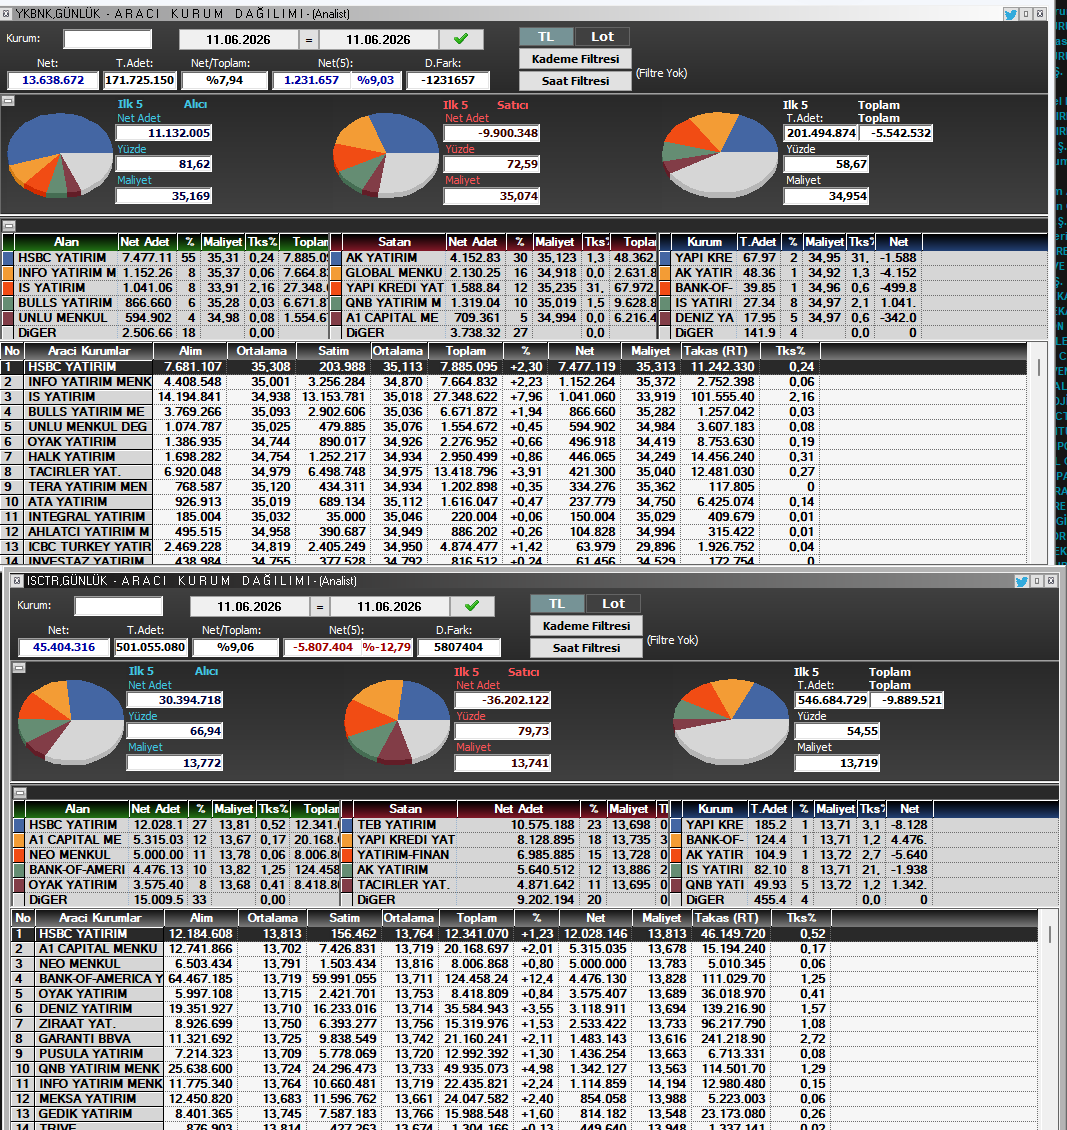Click red swatch beside NEO MENKUL in ISCTR Alan table

(19, 855)
